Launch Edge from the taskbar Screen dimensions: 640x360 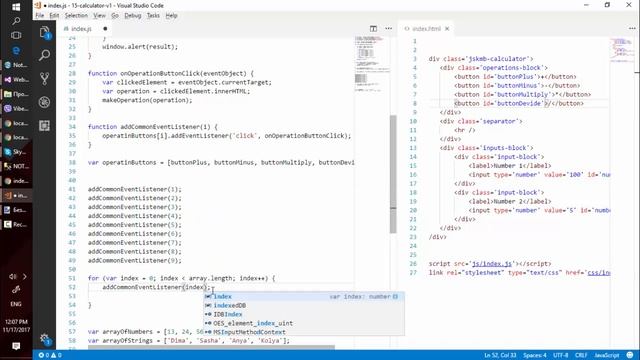[16, 50]
